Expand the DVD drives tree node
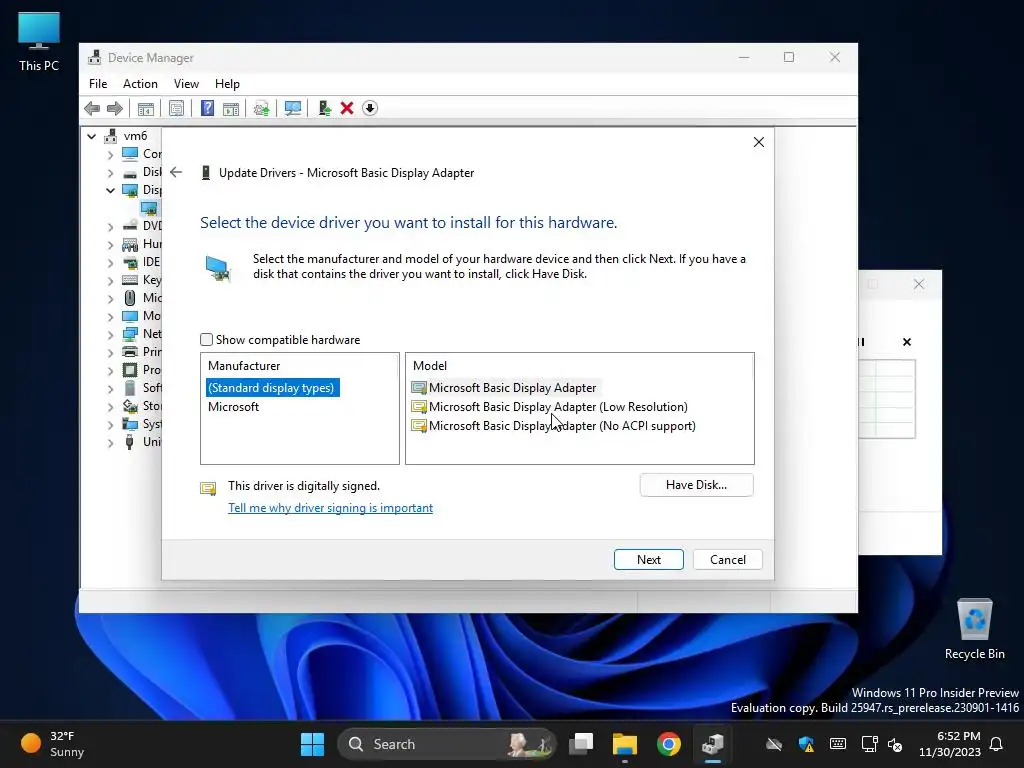The image size is (1024, 768). 110,227
